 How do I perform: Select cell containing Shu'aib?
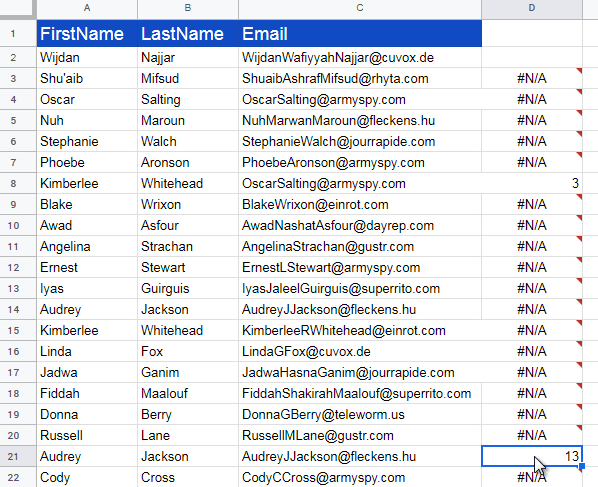coord(87,79)
